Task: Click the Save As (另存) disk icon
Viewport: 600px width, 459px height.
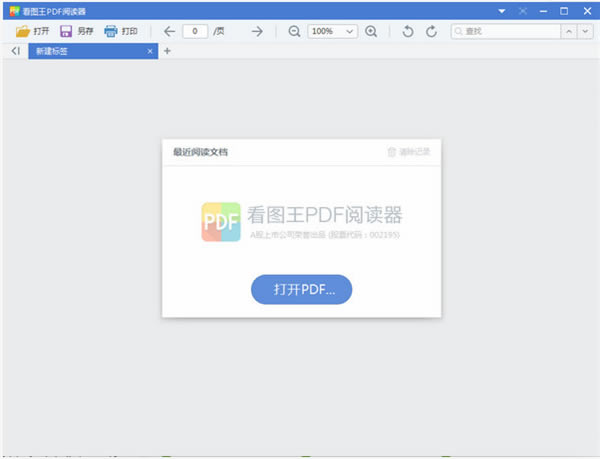Action: [x=66, y=31]
